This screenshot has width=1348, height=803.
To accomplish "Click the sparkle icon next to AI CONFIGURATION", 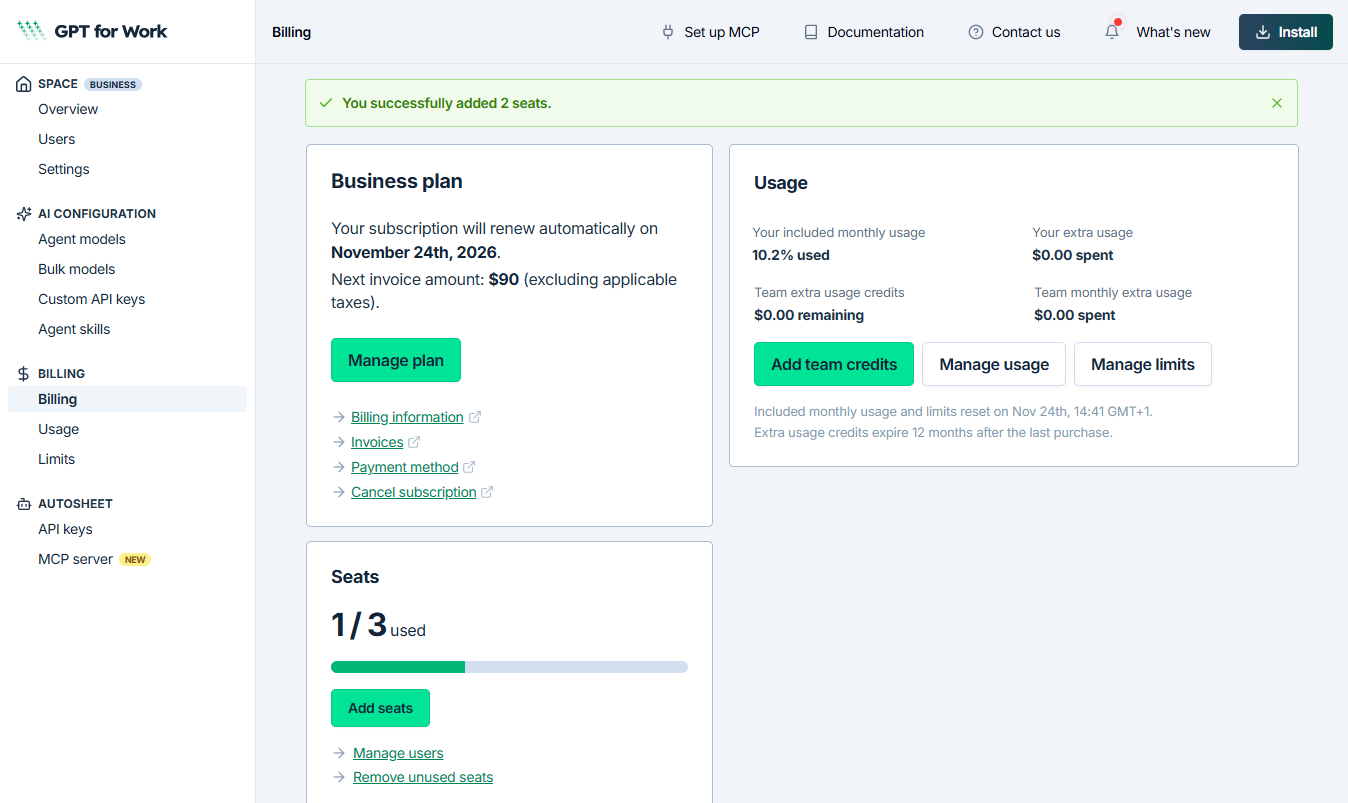I will pyautogui.click(x=24, y=214).
